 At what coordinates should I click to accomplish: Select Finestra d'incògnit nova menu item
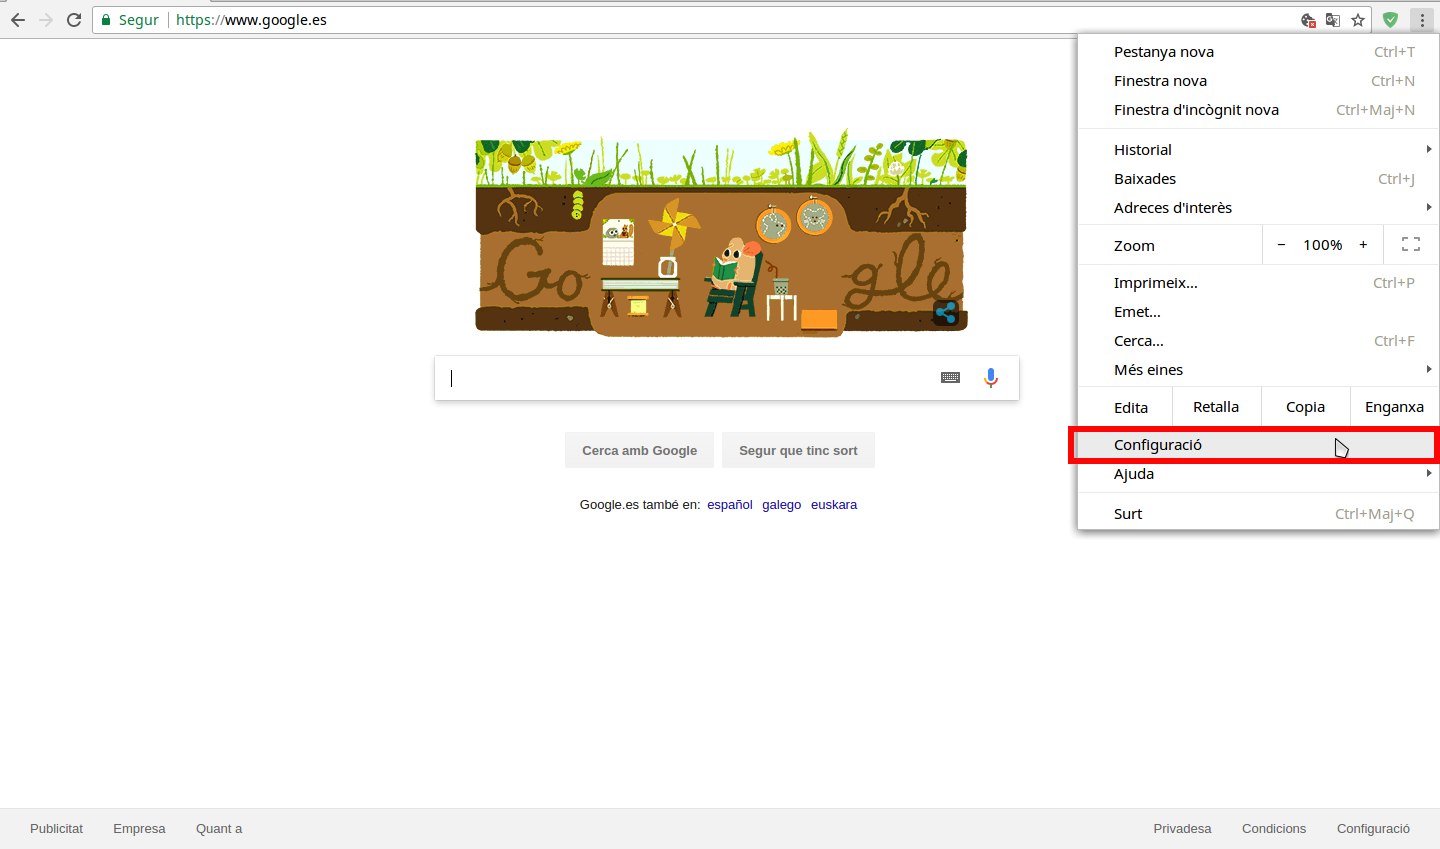coord(1196,110)
